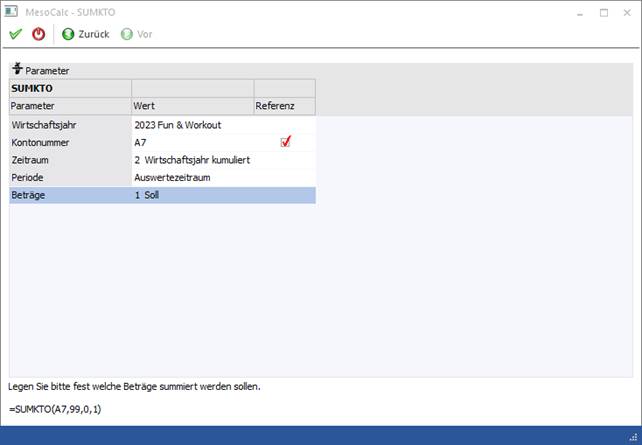Image resolution: width=642 pixels, height=445 pixels.
Task: Click the MesoCalc app icon in title bar
Action: point(12,12)
